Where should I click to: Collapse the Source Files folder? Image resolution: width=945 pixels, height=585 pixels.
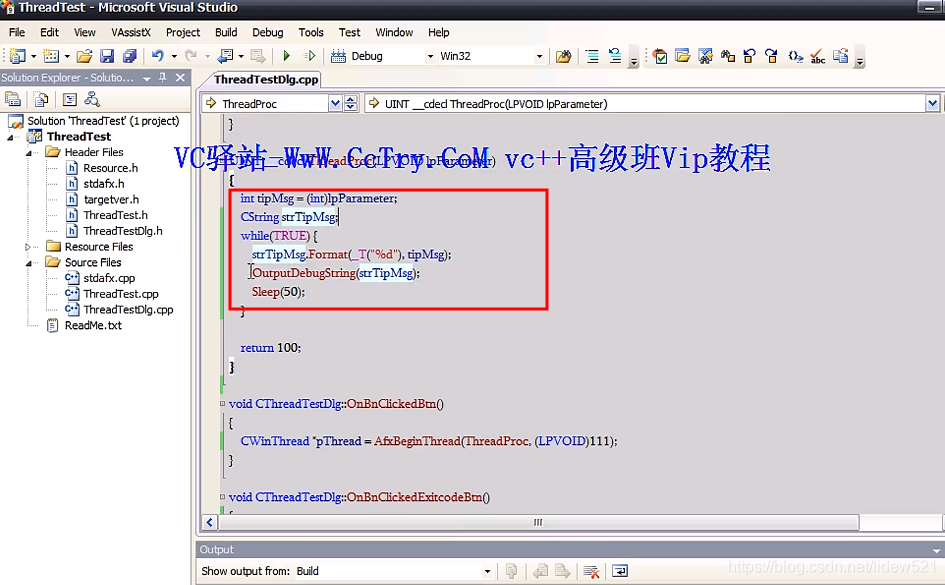click(x=28, y=263)
